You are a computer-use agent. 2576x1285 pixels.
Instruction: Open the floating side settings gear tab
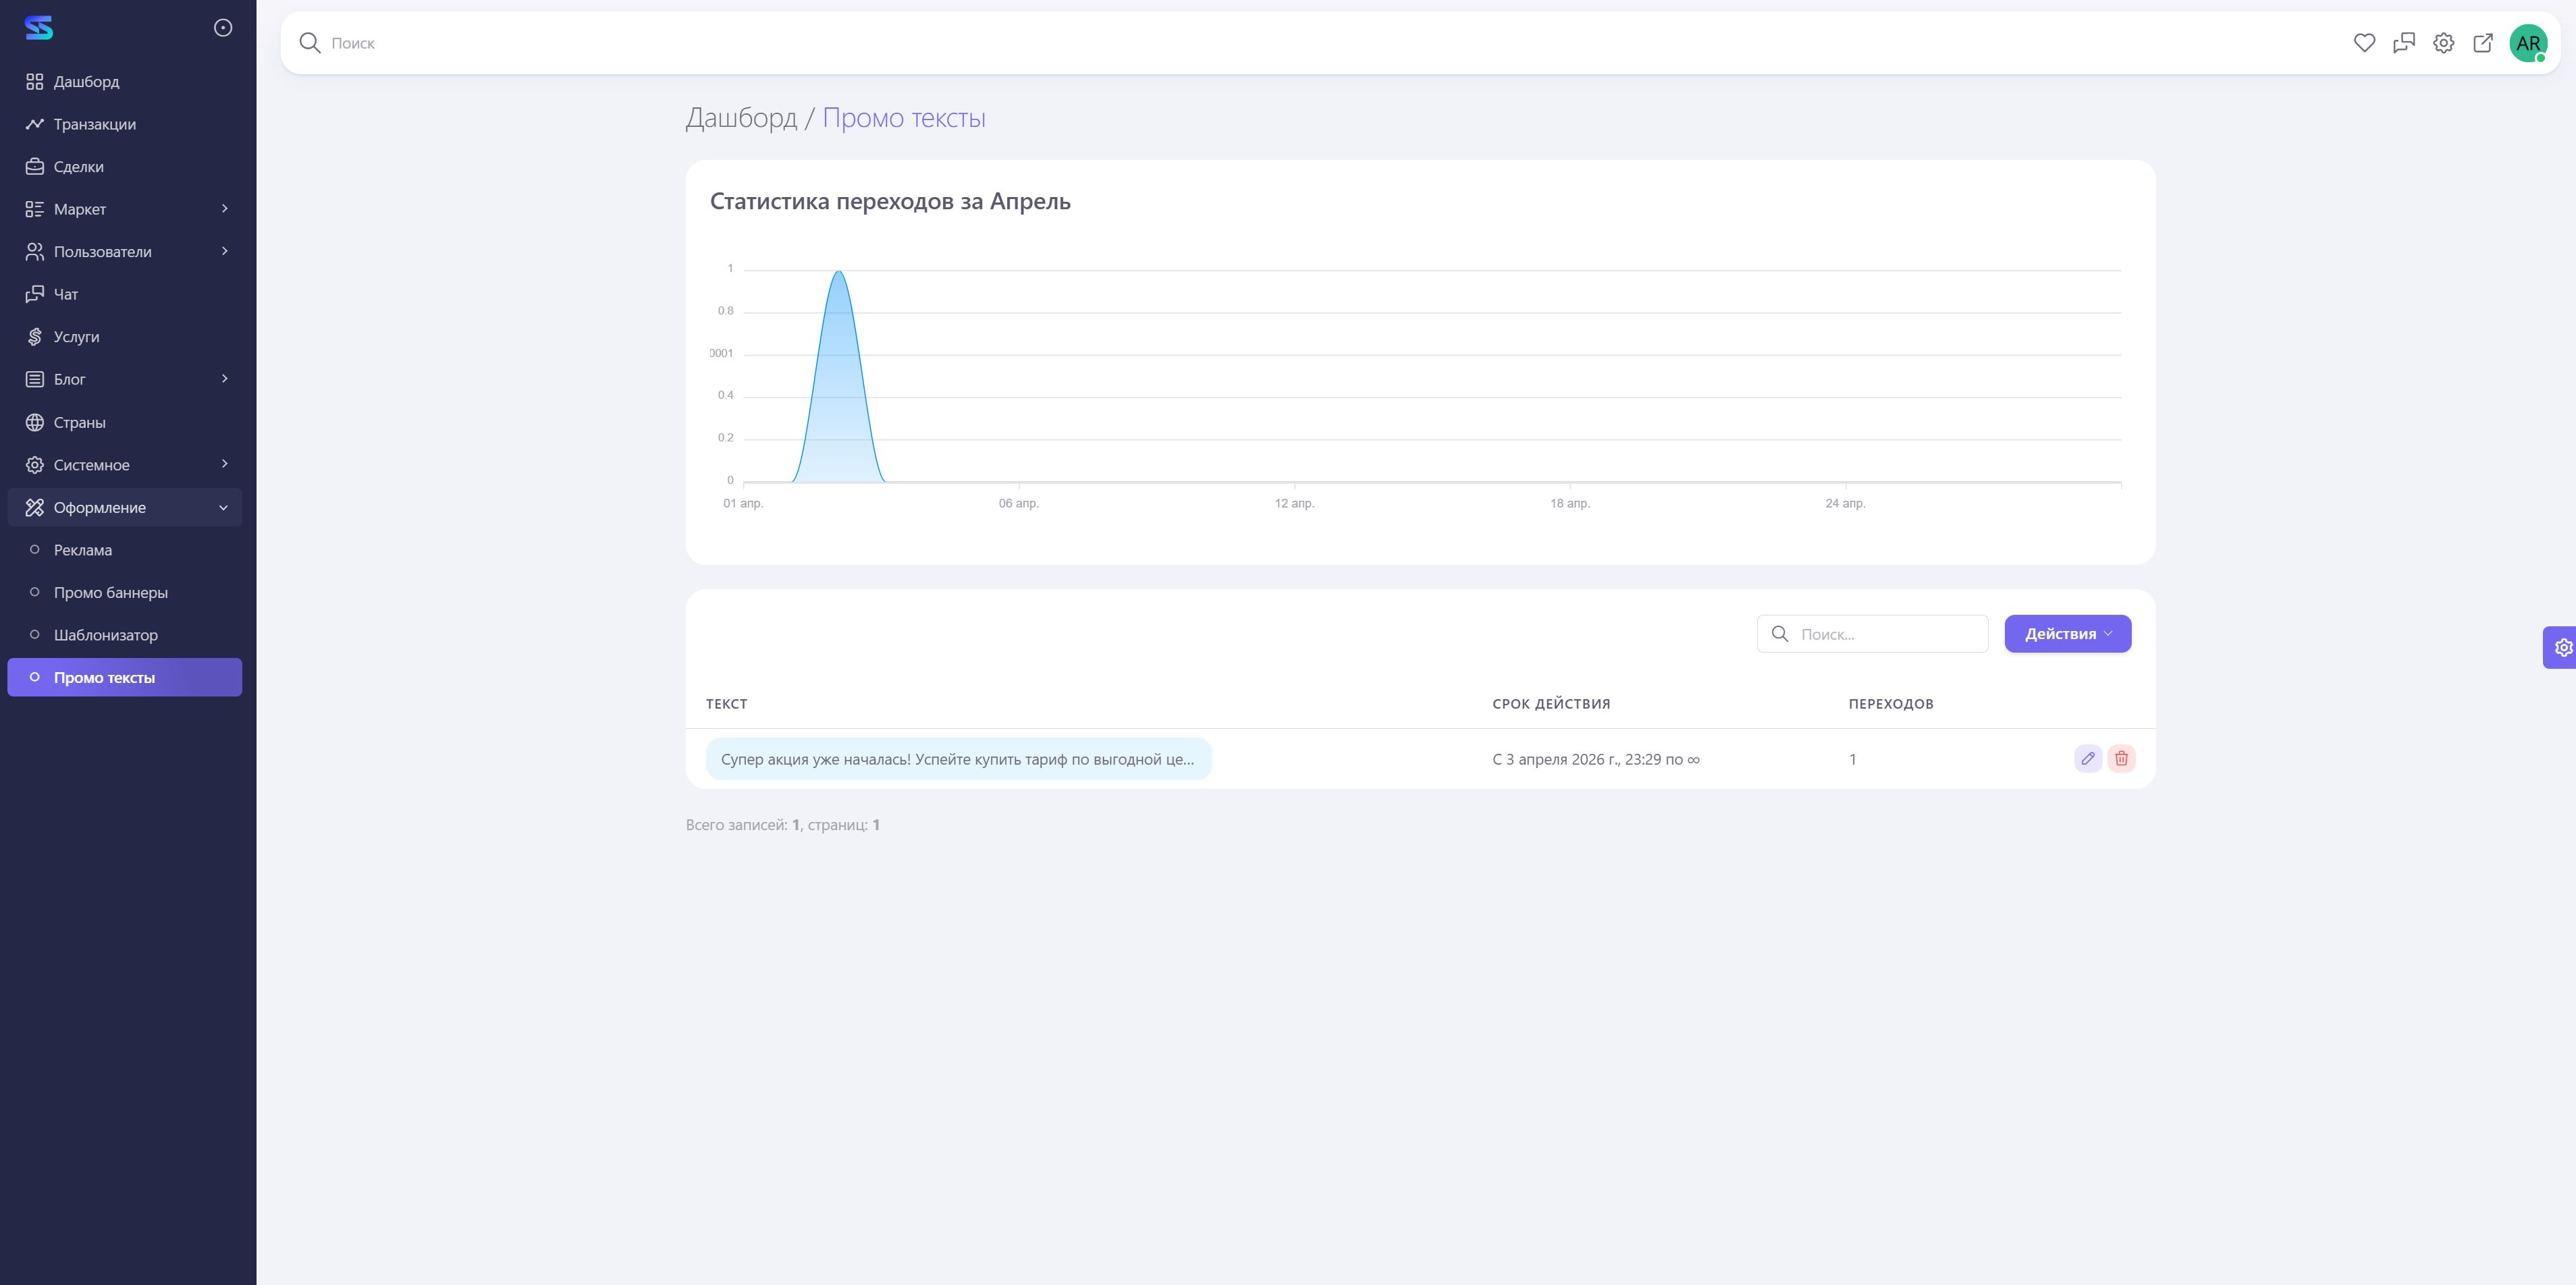pyautogui.click(x=2562, y=647)
